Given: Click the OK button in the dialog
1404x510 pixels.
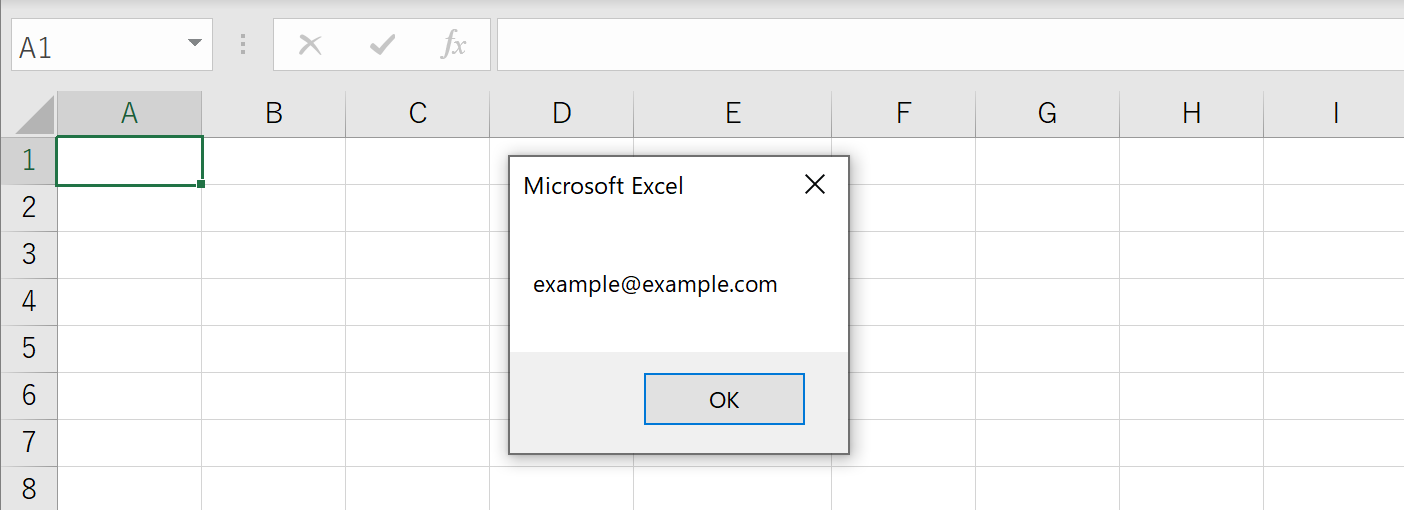Looking at the screenshot, I should pyautogui.click(x=724, y=399).
